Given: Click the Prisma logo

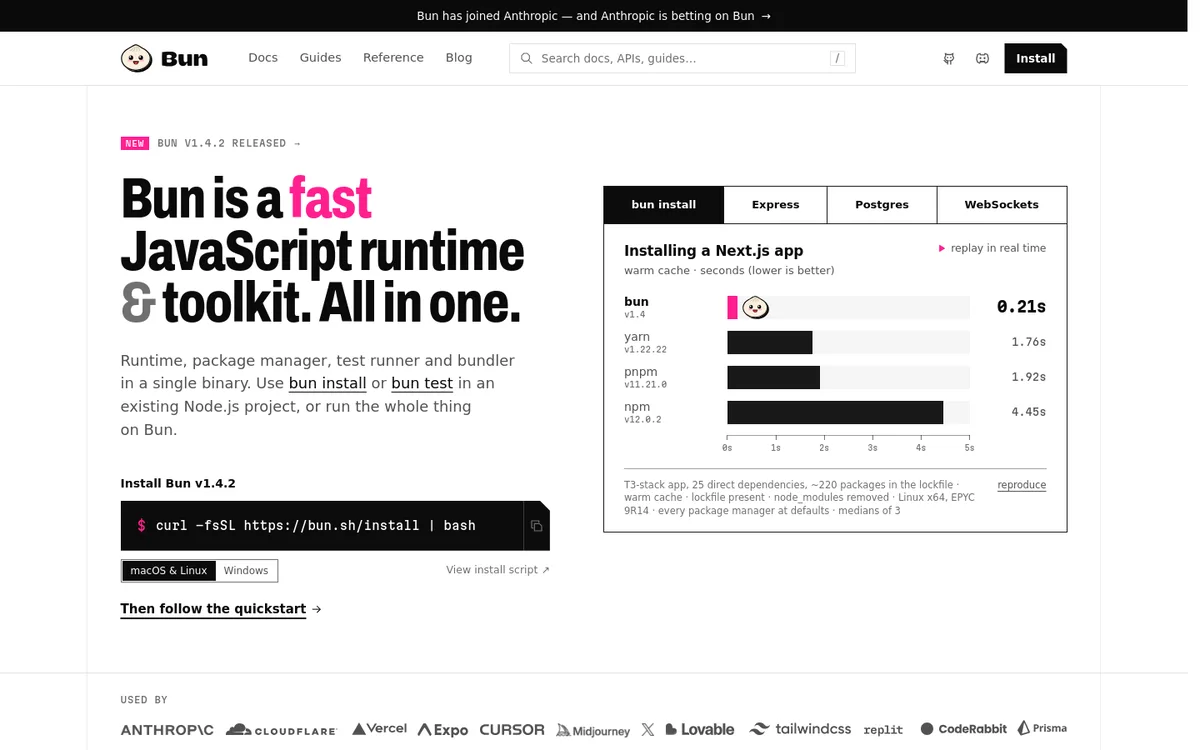Looking at the screenshot, I should [1042, 729].
